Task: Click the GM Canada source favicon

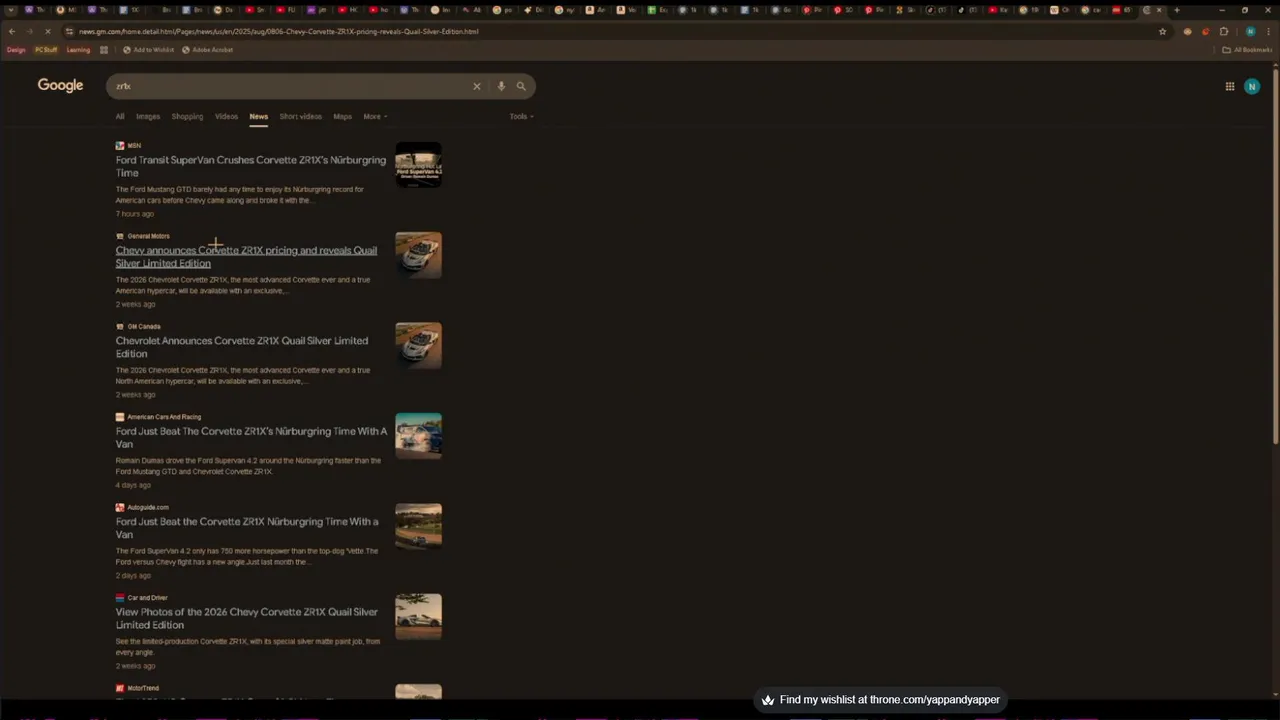Action: [120, 326]
